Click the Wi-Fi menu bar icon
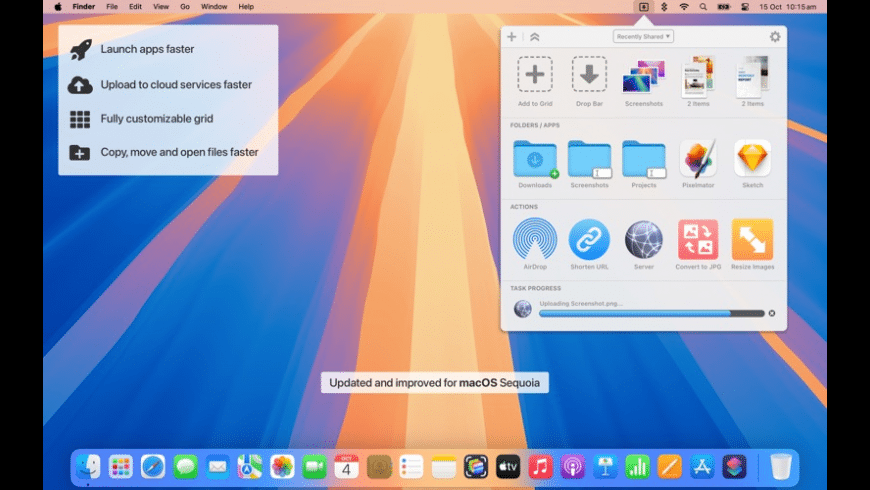Image resolution: width=870 pixels, height=490 pixels. 684,7
